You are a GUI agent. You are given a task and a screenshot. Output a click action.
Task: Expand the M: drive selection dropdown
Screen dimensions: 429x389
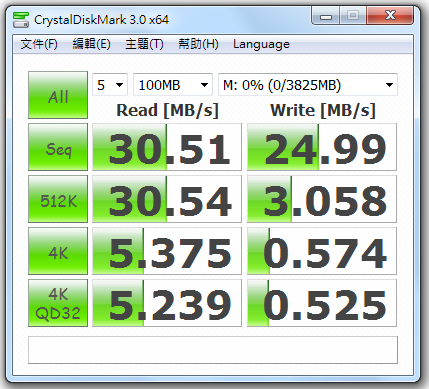click(308, 85)
